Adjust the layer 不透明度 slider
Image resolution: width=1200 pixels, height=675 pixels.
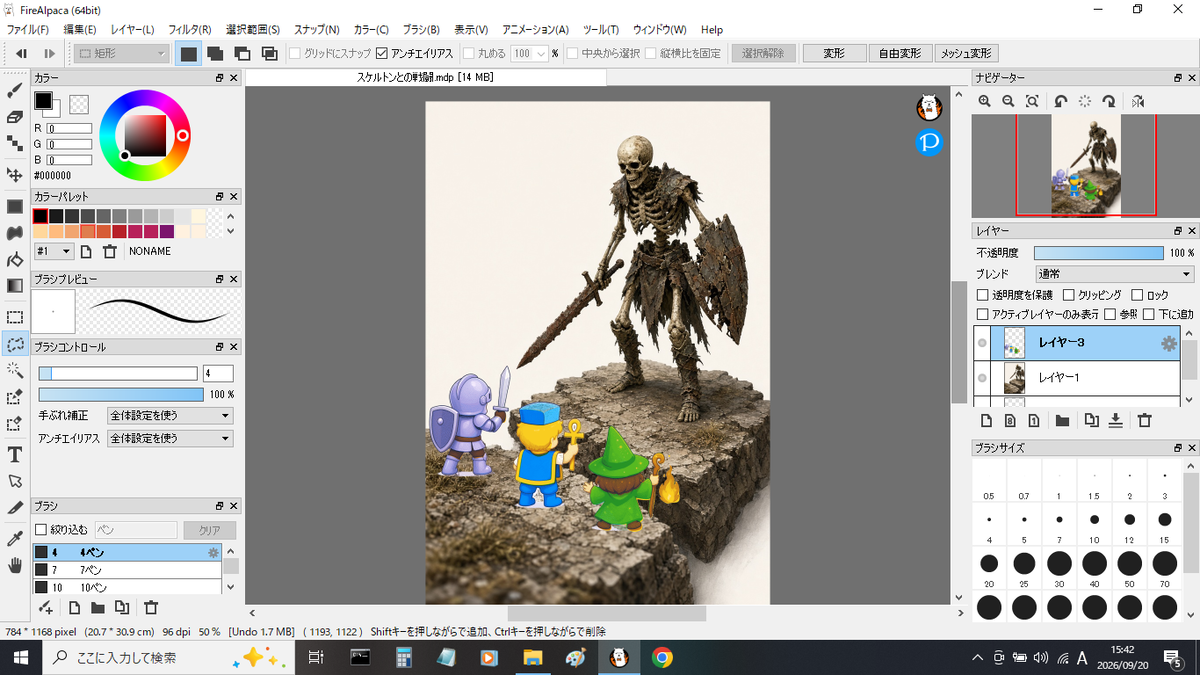point(1099,253)
